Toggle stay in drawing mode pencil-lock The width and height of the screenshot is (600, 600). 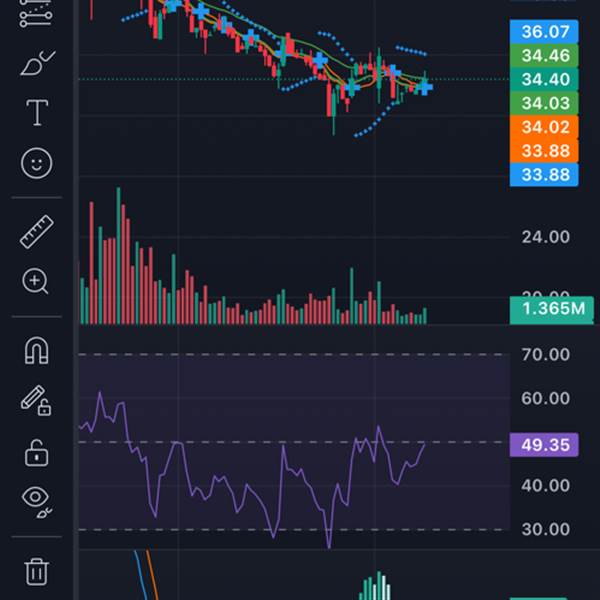point(36,400)
